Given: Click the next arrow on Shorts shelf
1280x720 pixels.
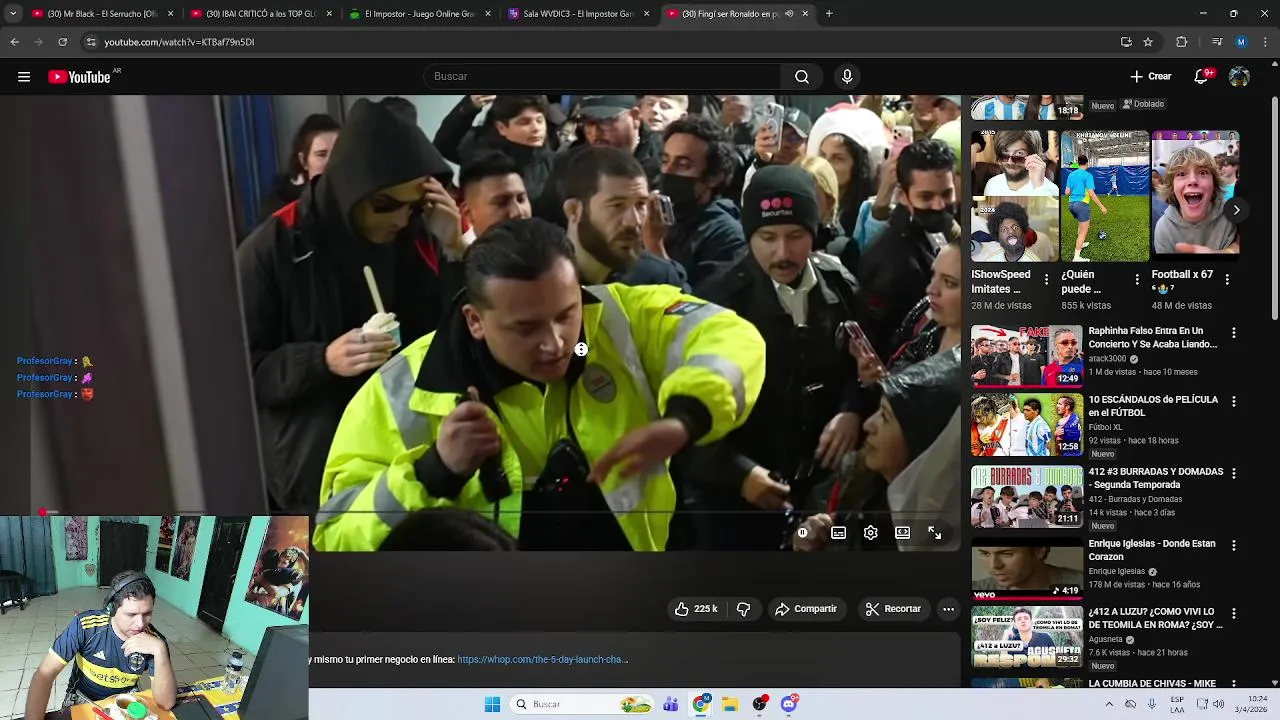Looking at the screenshot, I should tap(1236, 210).
